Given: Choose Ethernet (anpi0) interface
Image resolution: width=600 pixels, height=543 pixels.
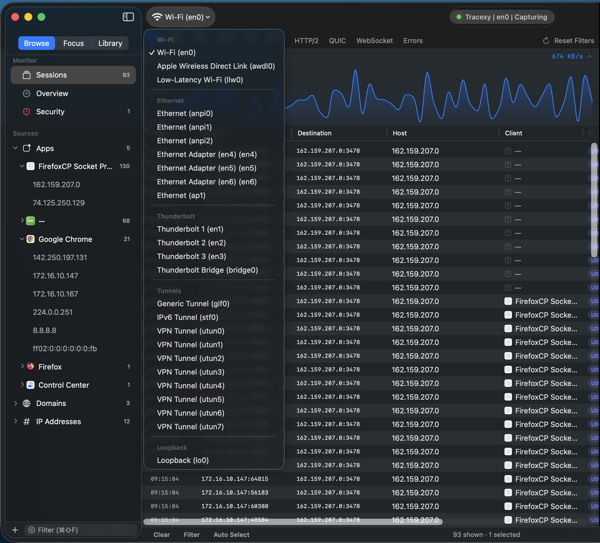Looking at the screenshot, I should [x=214, y=113].
